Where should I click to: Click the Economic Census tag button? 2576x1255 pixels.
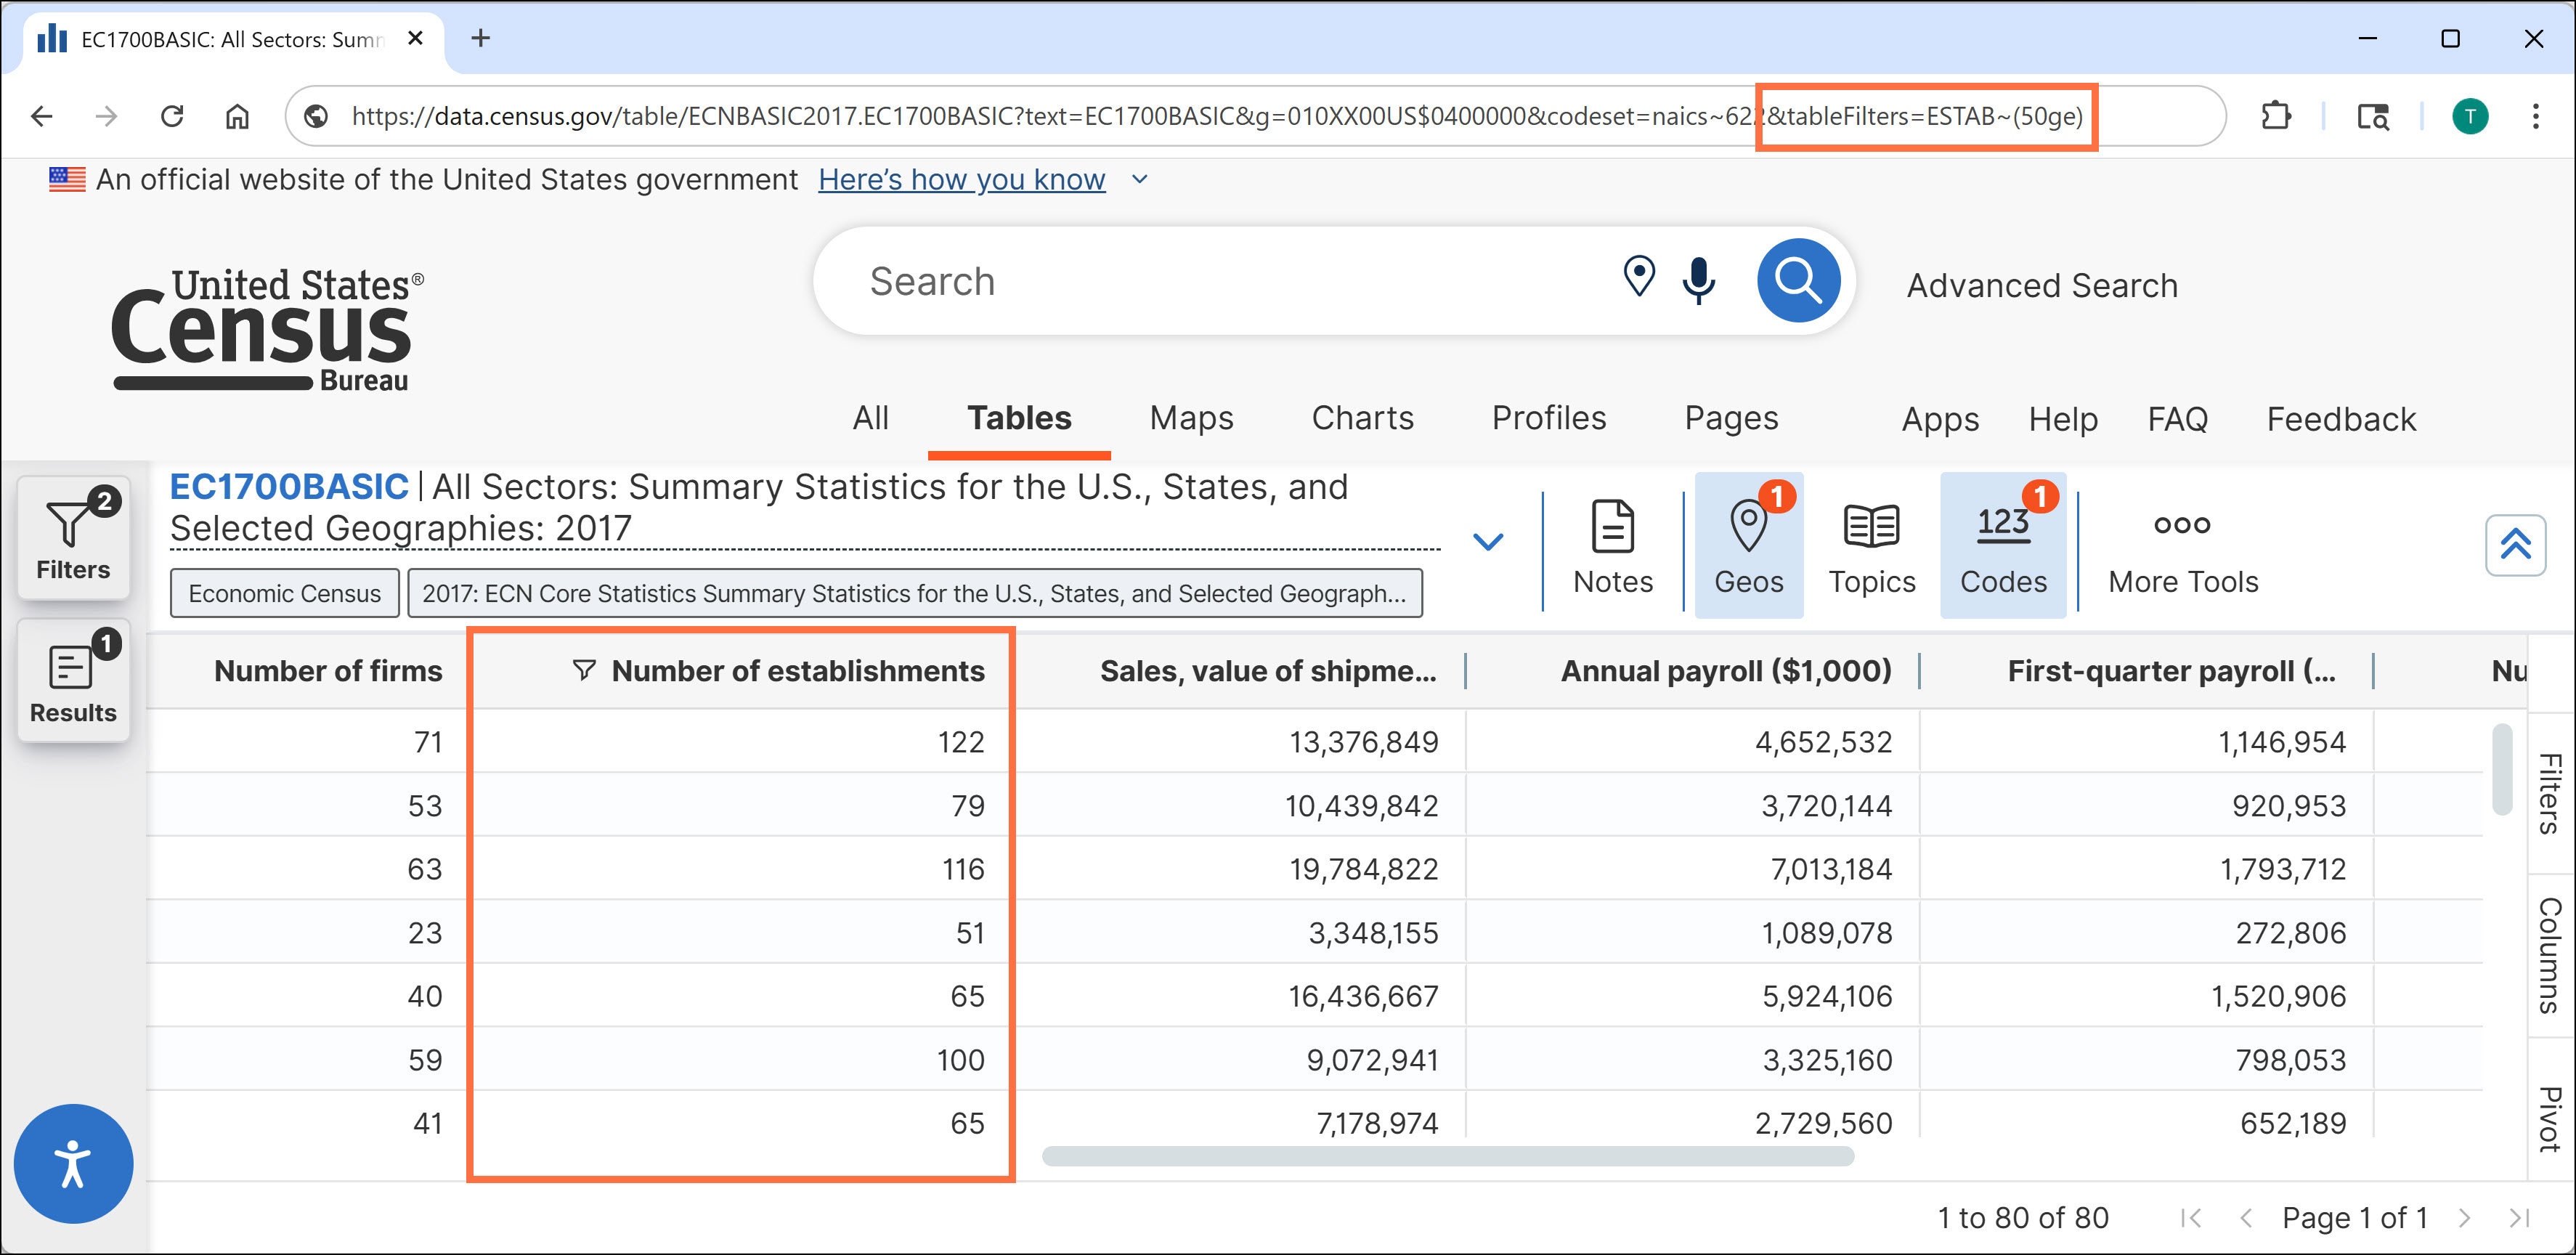tap(284, 593)
